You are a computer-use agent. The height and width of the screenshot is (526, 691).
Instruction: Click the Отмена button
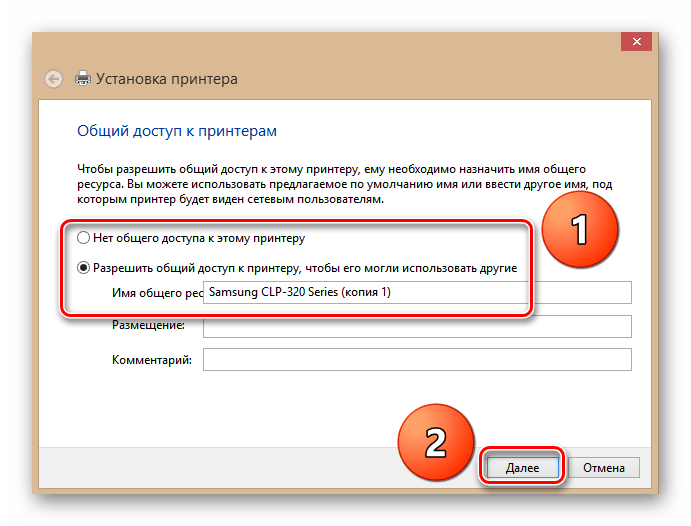(603, 467)
